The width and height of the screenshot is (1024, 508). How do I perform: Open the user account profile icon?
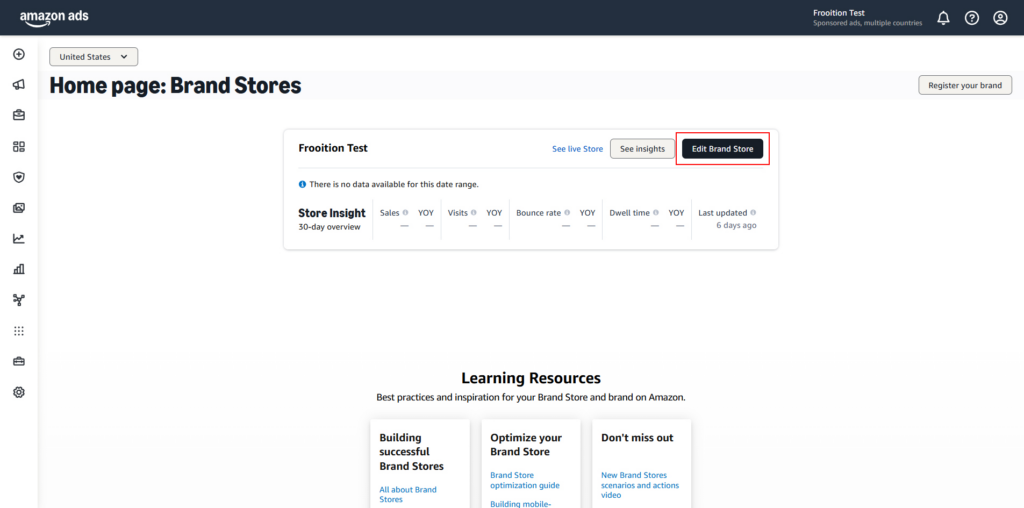coord(1000,18)
